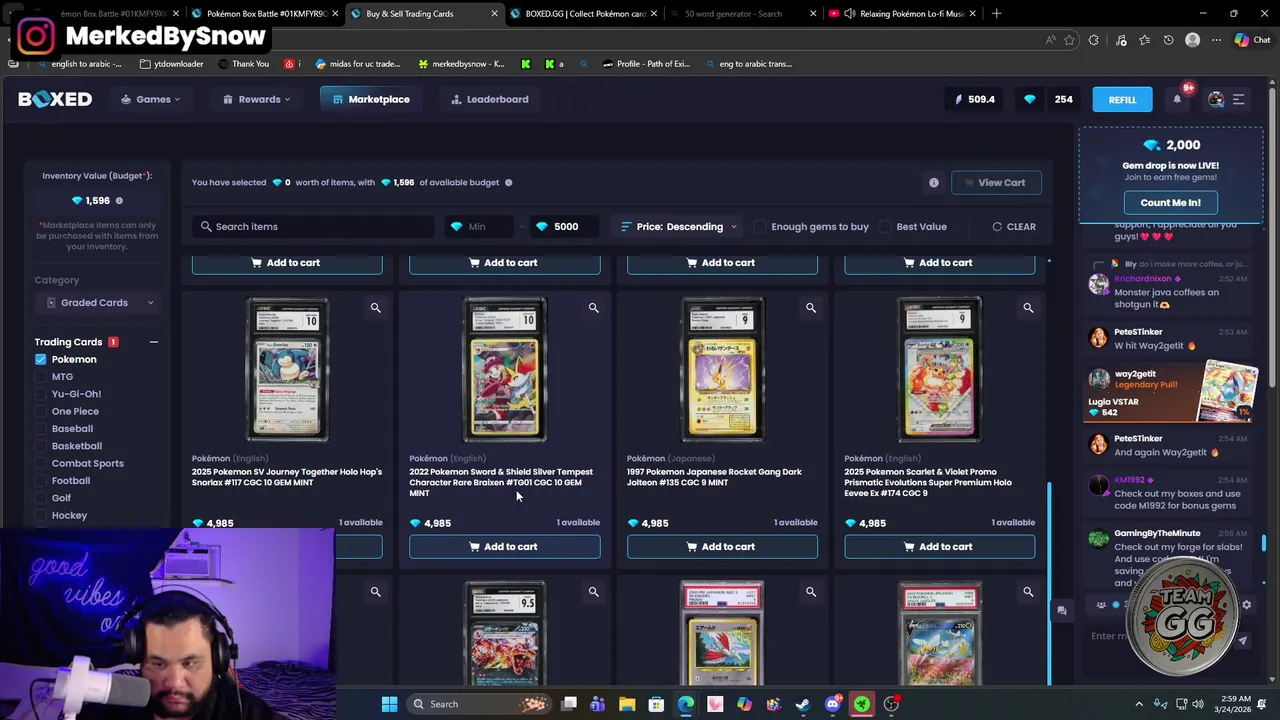Enable the Enough gems to buy filter

(760, 227)
